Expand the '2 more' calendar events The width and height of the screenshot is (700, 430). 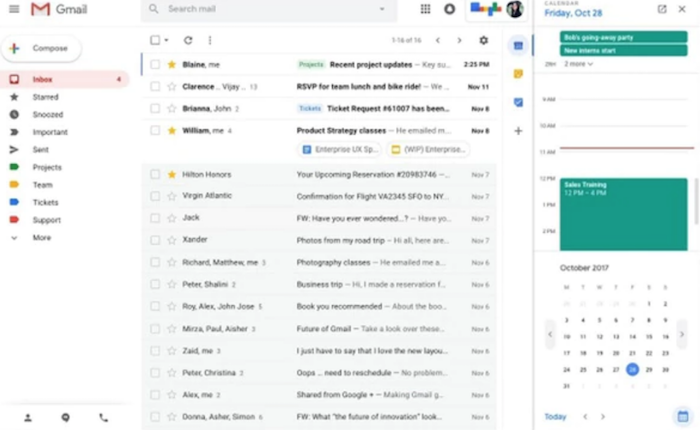[578, 64]
